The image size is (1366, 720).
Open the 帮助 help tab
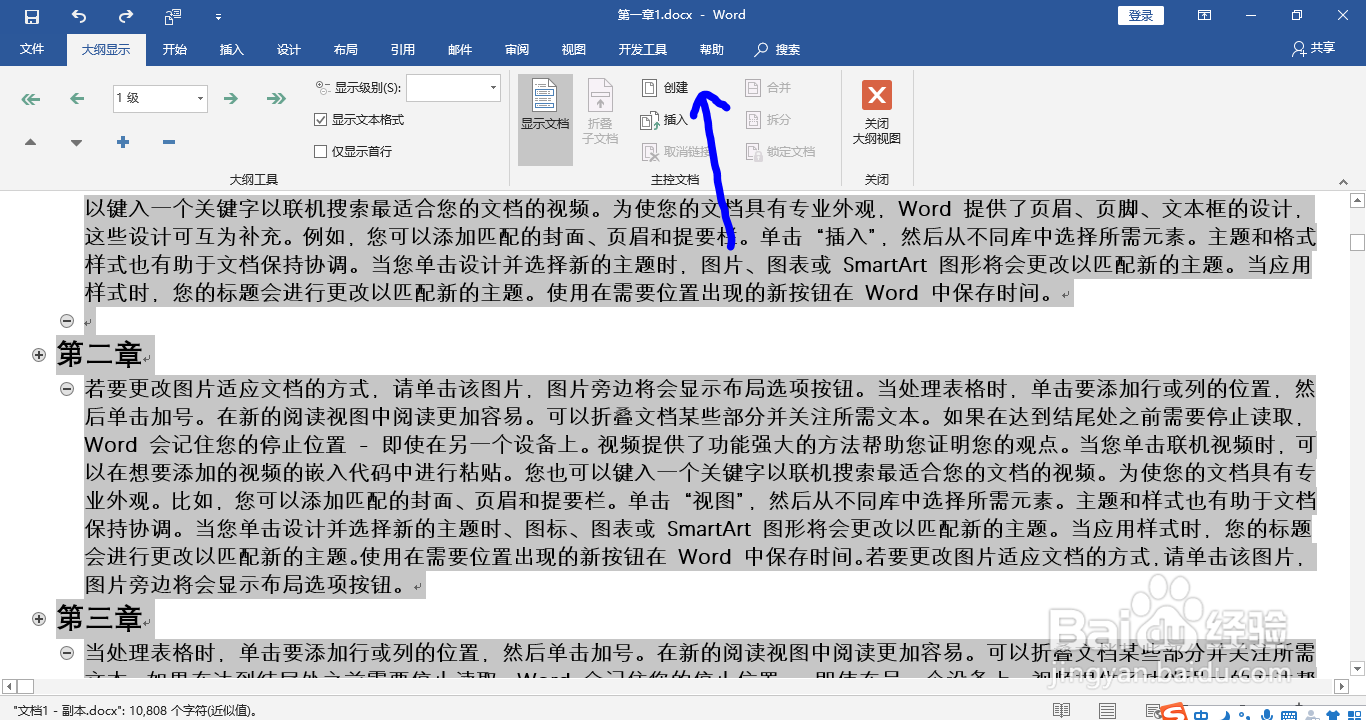pyautogui.click(x=712, y=49)
